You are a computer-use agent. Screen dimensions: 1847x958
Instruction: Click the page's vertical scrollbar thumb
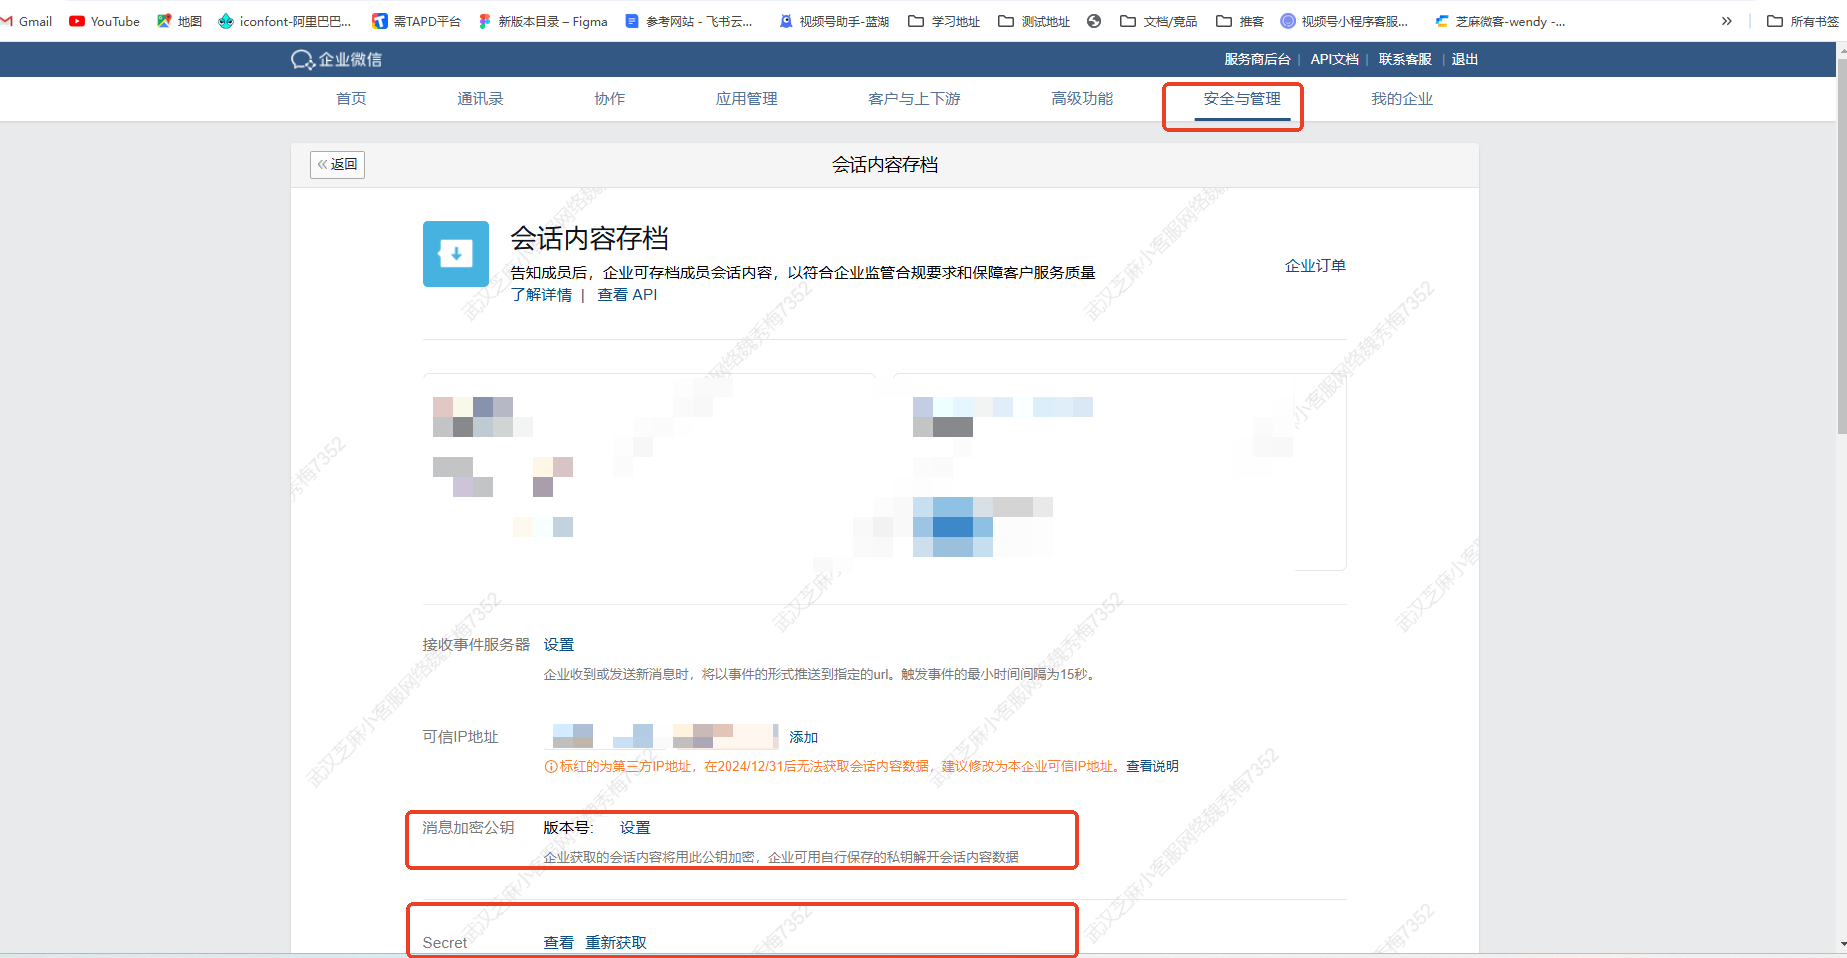coord(1842,248)
